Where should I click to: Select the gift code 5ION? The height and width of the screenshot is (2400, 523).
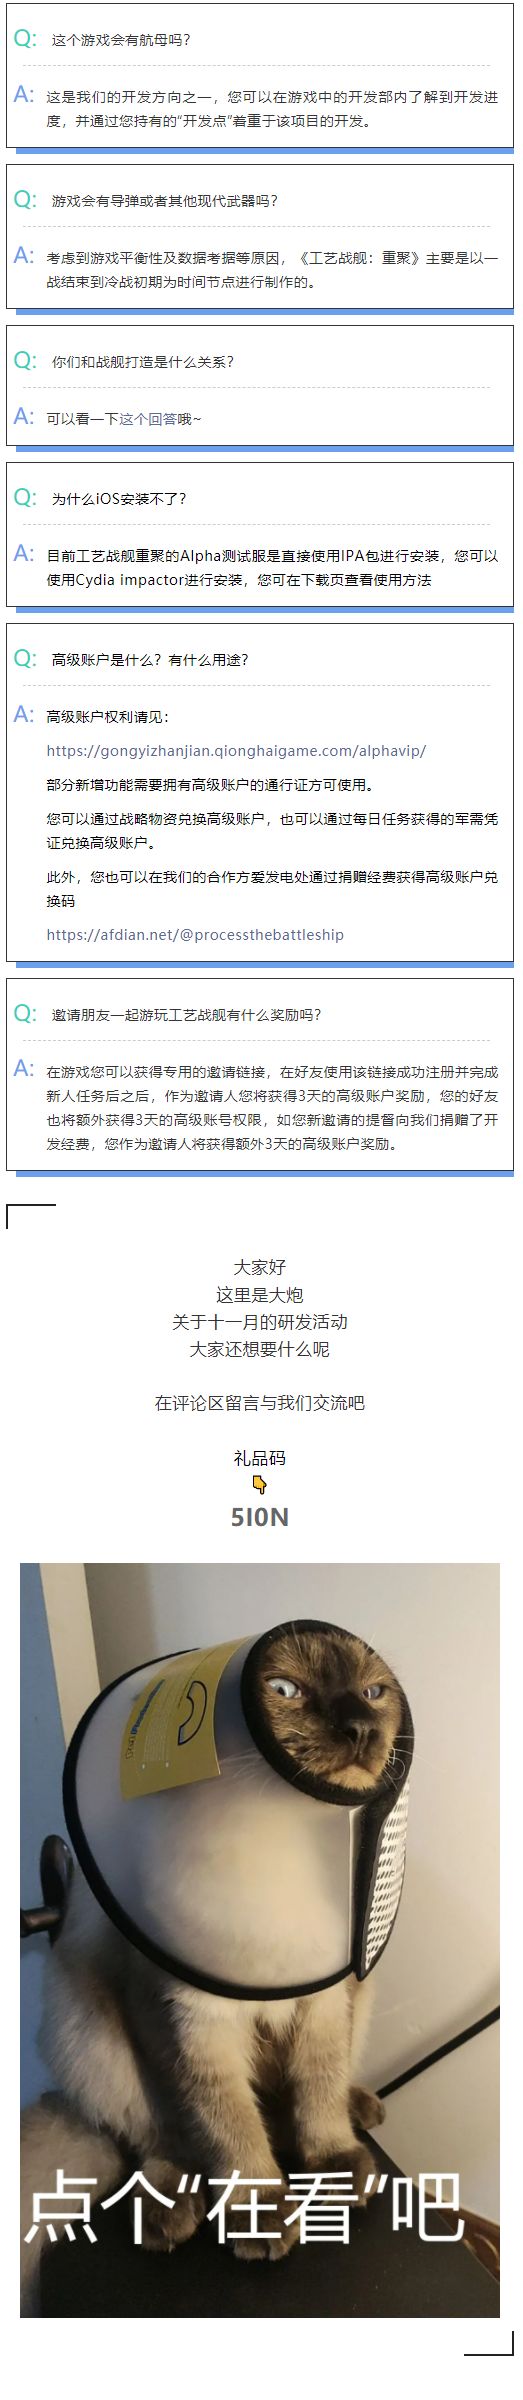pos(260,1517)
